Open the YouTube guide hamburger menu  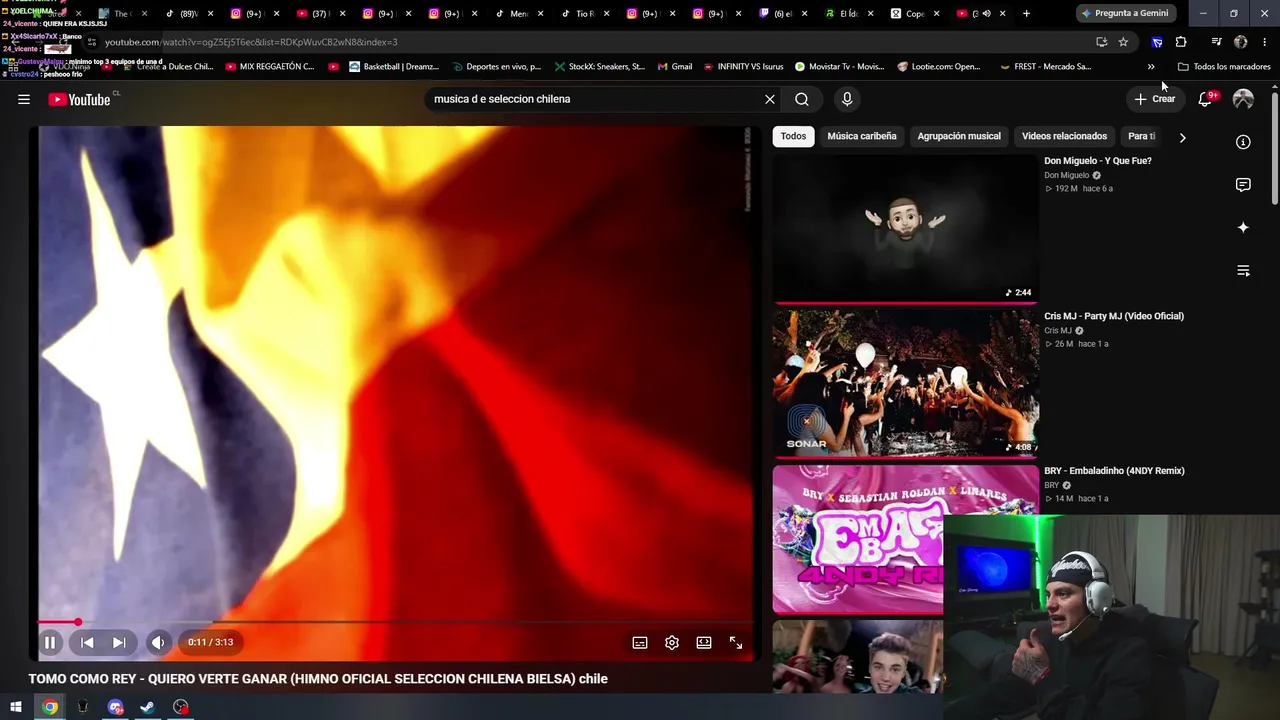24,99
